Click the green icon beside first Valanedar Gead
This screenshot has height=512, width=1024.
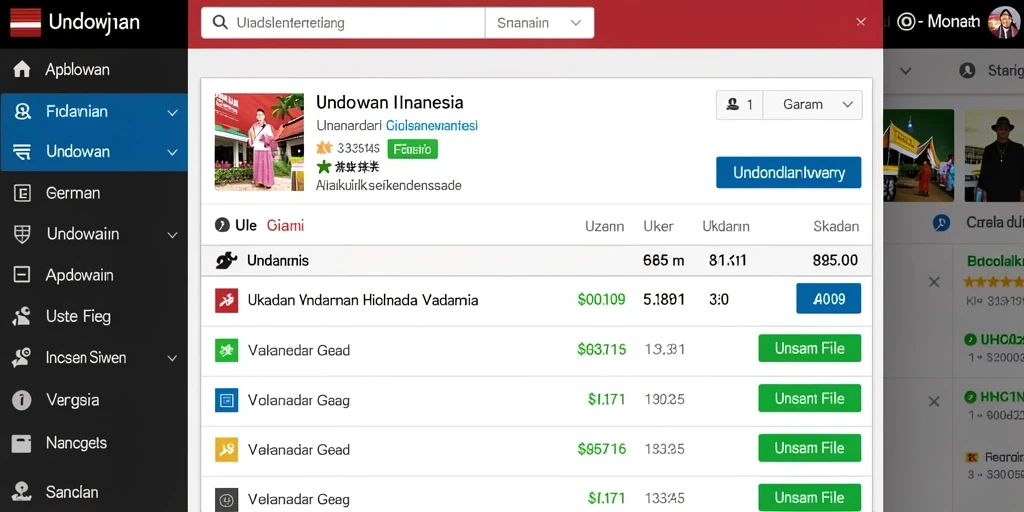coord(227,351)
